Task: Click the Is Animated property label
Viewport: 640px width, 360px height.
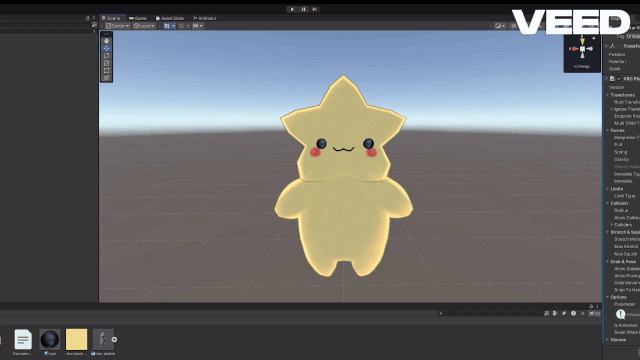Action: [625, 325]
